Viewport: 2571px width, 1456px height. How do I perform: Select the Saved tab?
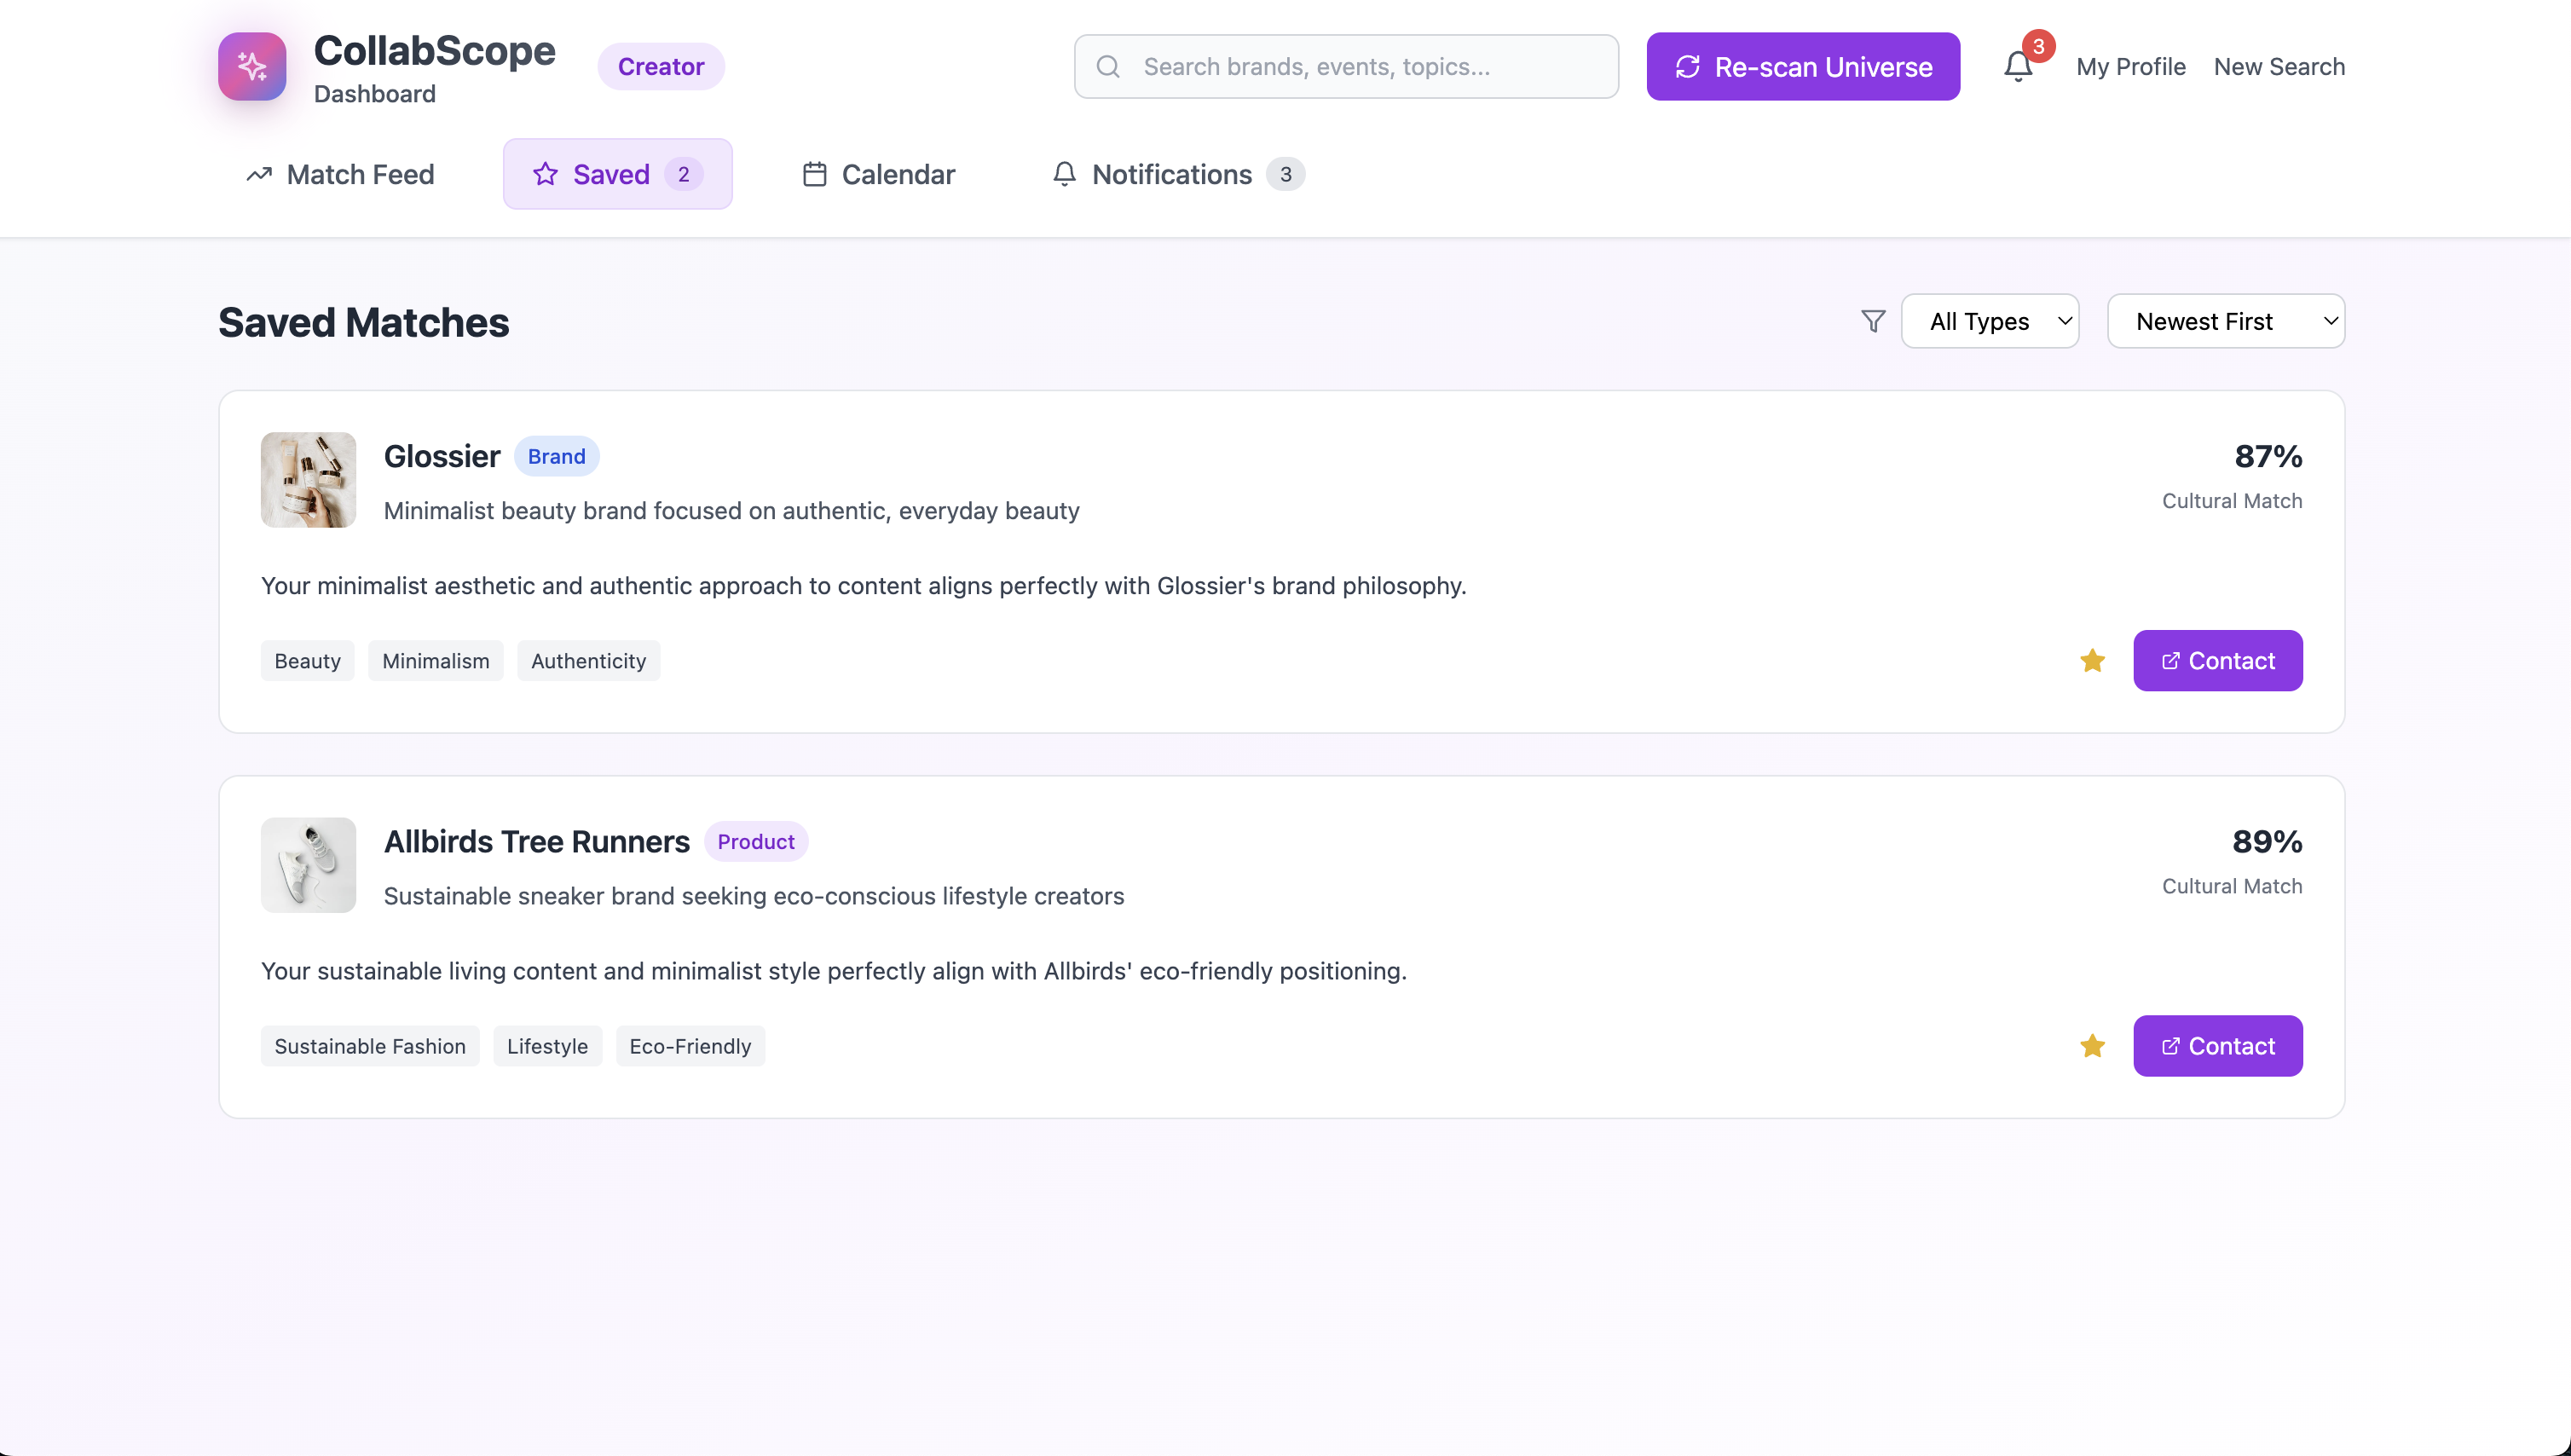pyautogui.click(x=617, y=174)
